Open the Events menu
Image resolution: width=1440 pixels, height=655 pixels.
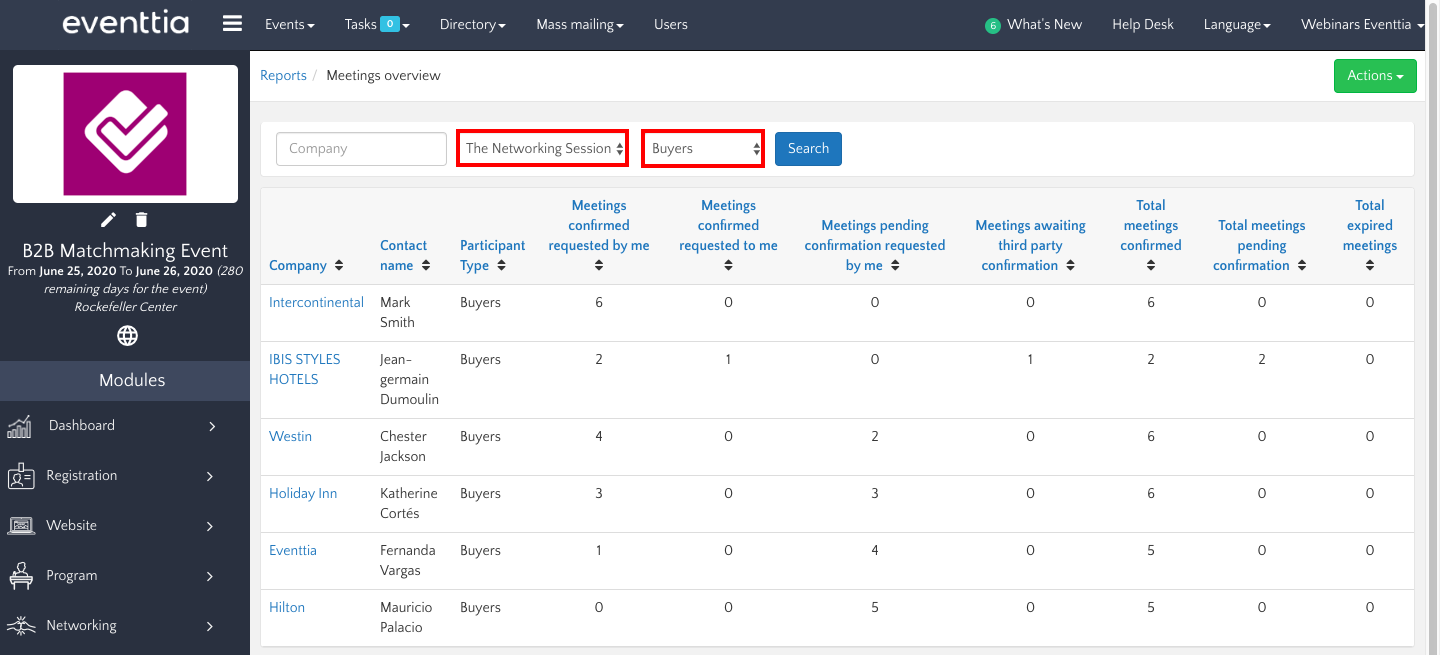(x=289, y=24)
